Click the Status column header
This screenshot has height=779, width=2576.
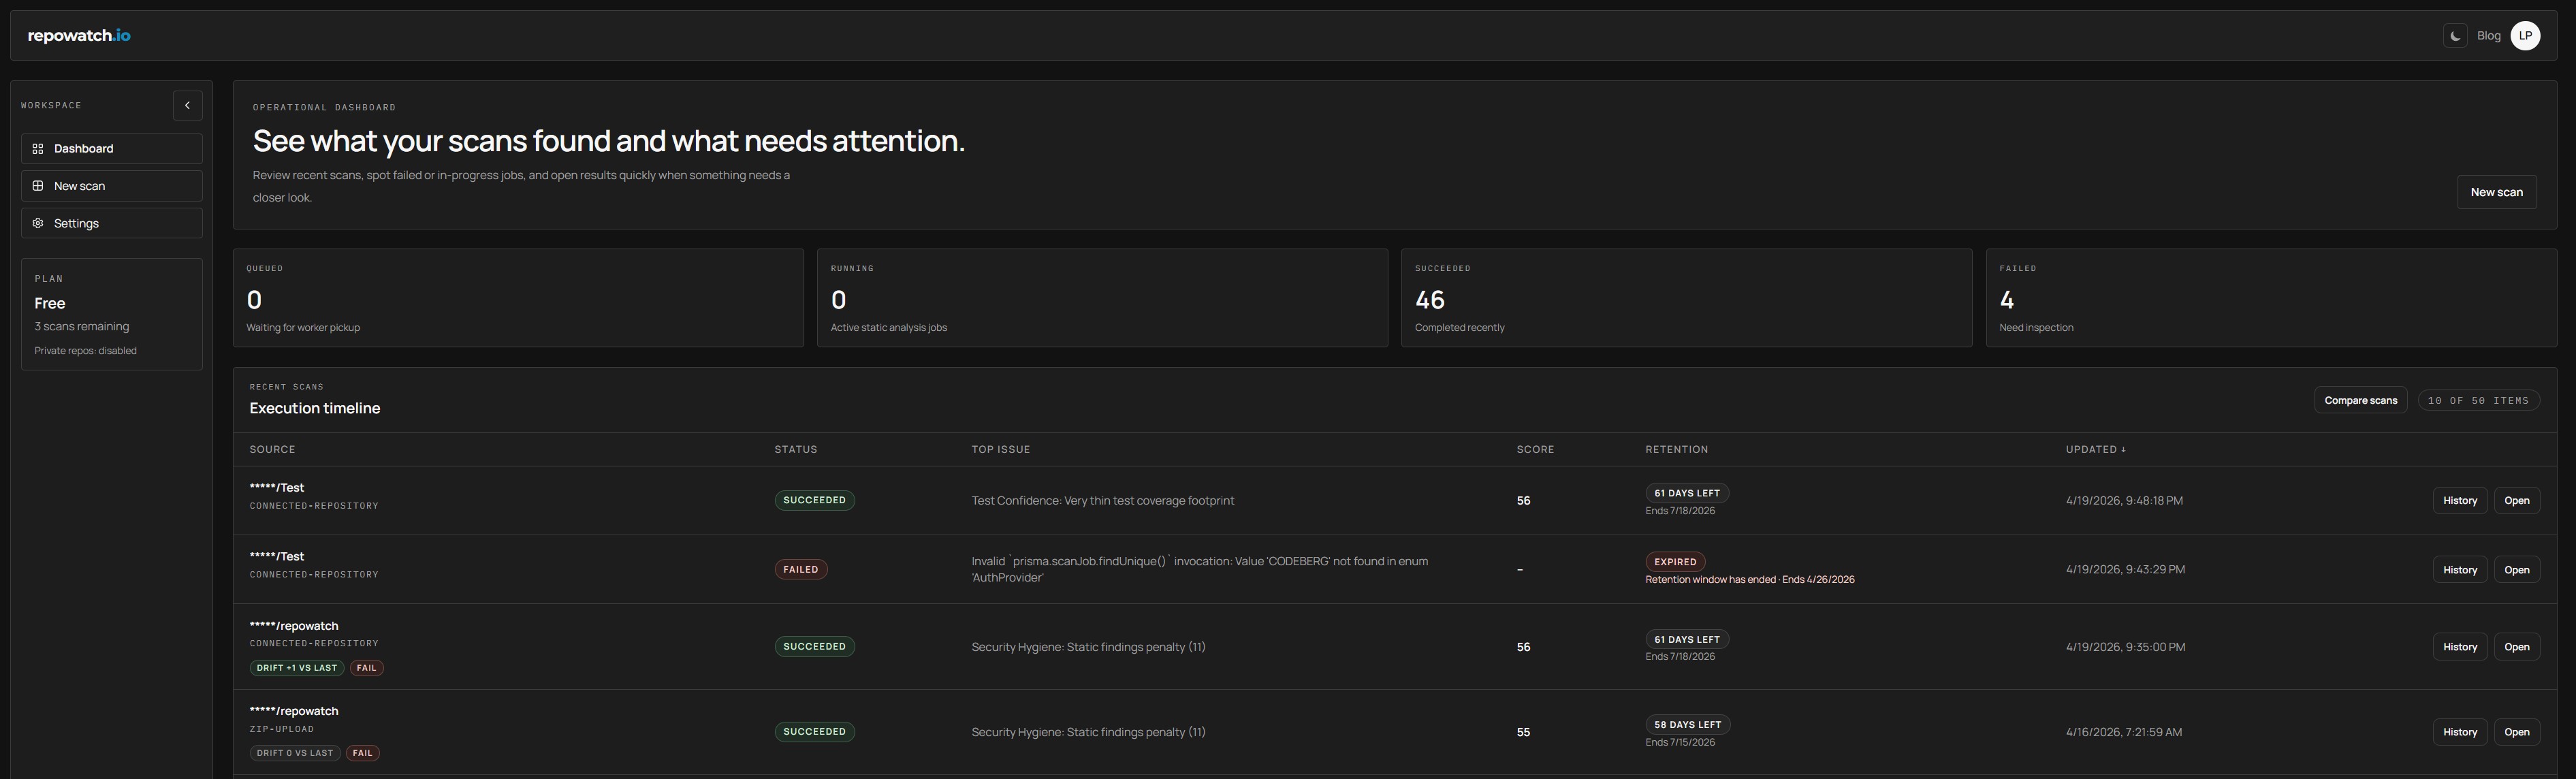(795, 450)
